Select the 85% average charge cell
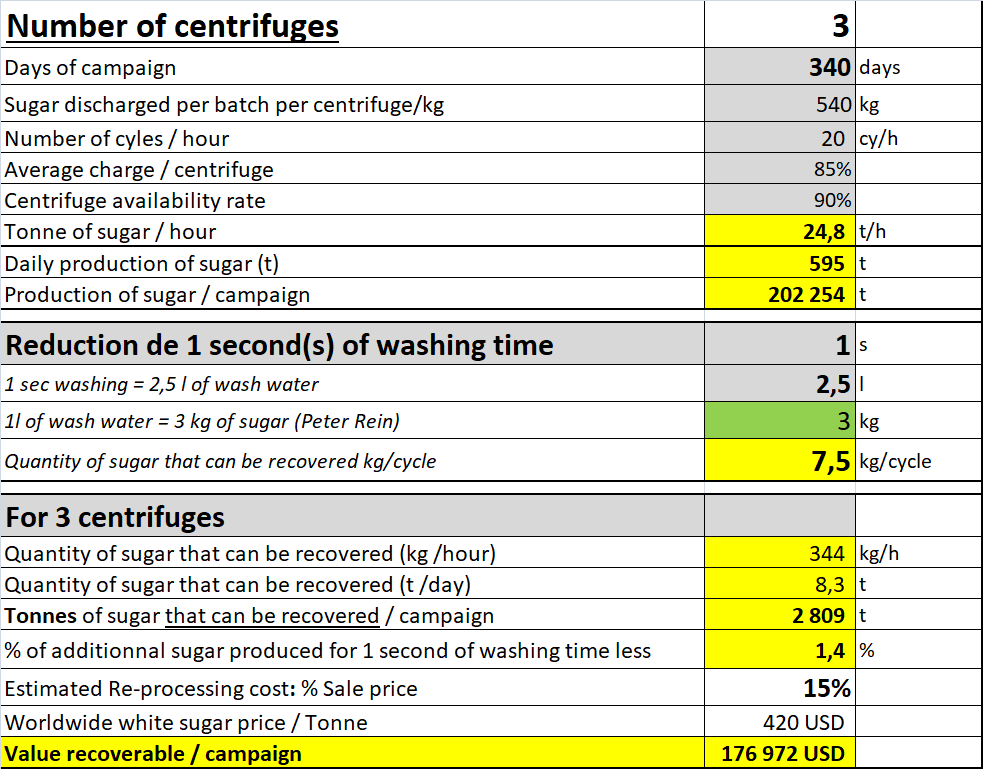 point(780,170)
